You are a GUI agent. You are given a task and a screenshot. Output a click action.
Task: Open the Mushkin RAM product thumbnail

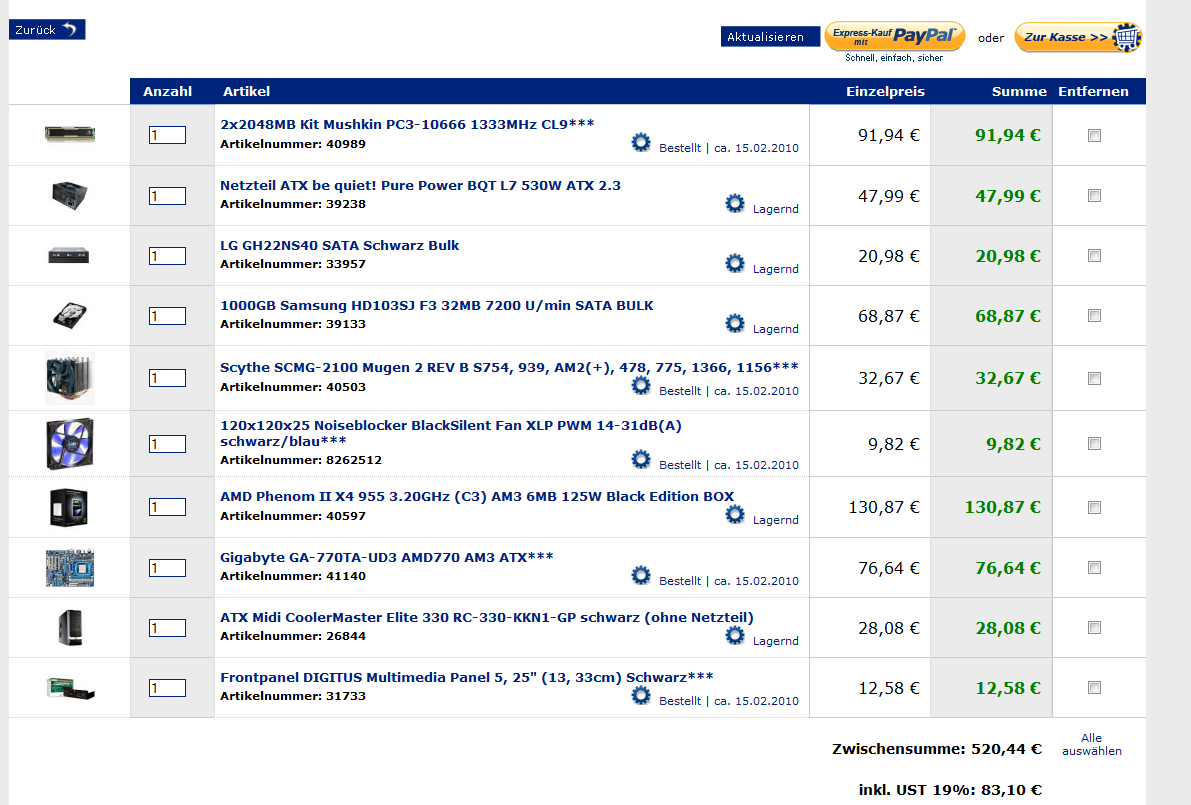70,134
